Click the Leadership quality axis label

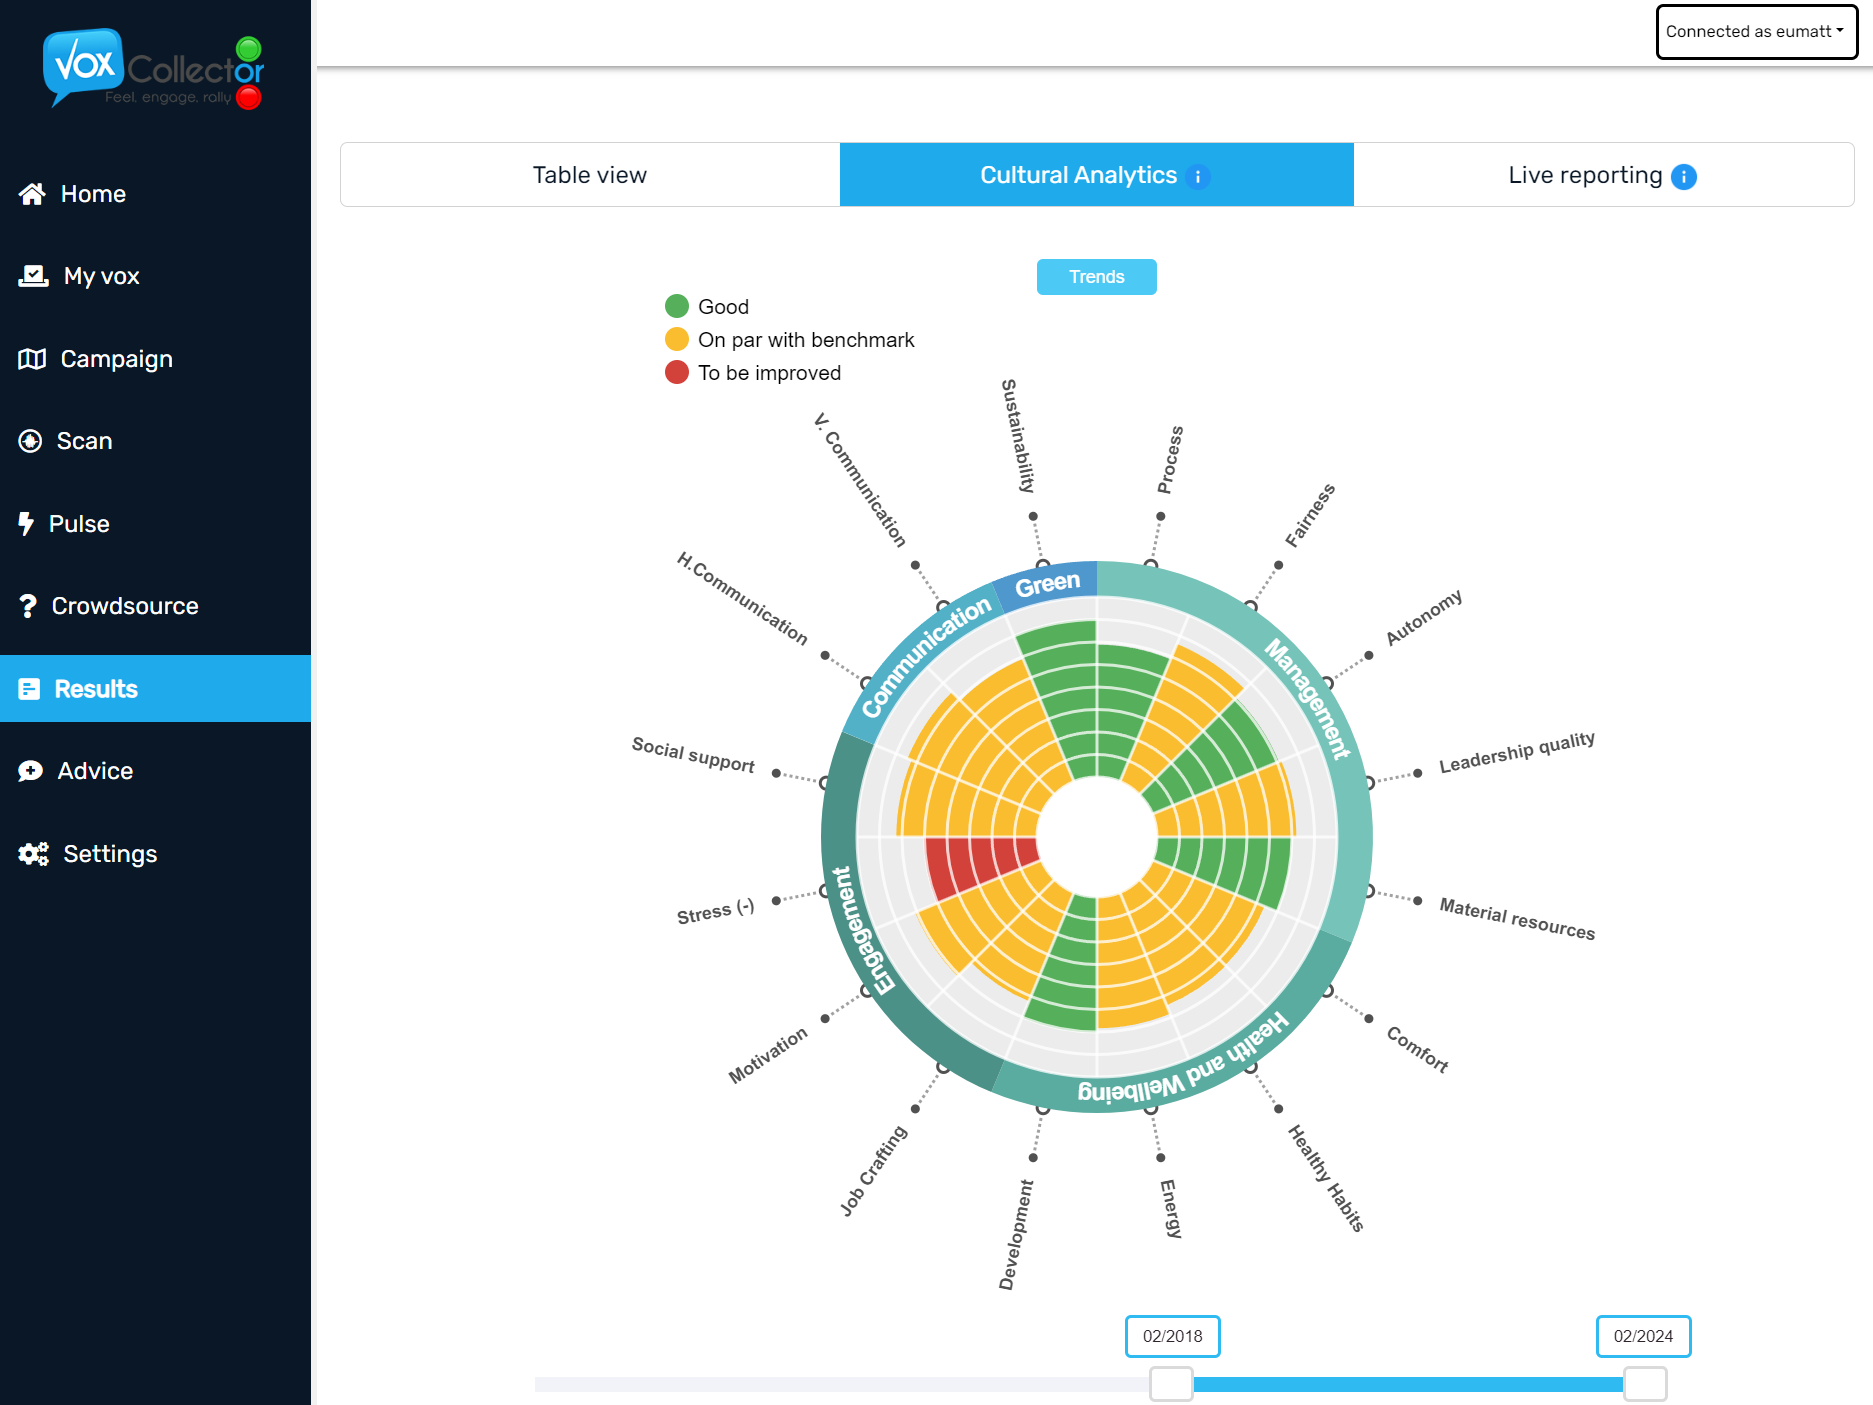[1517, 752]
